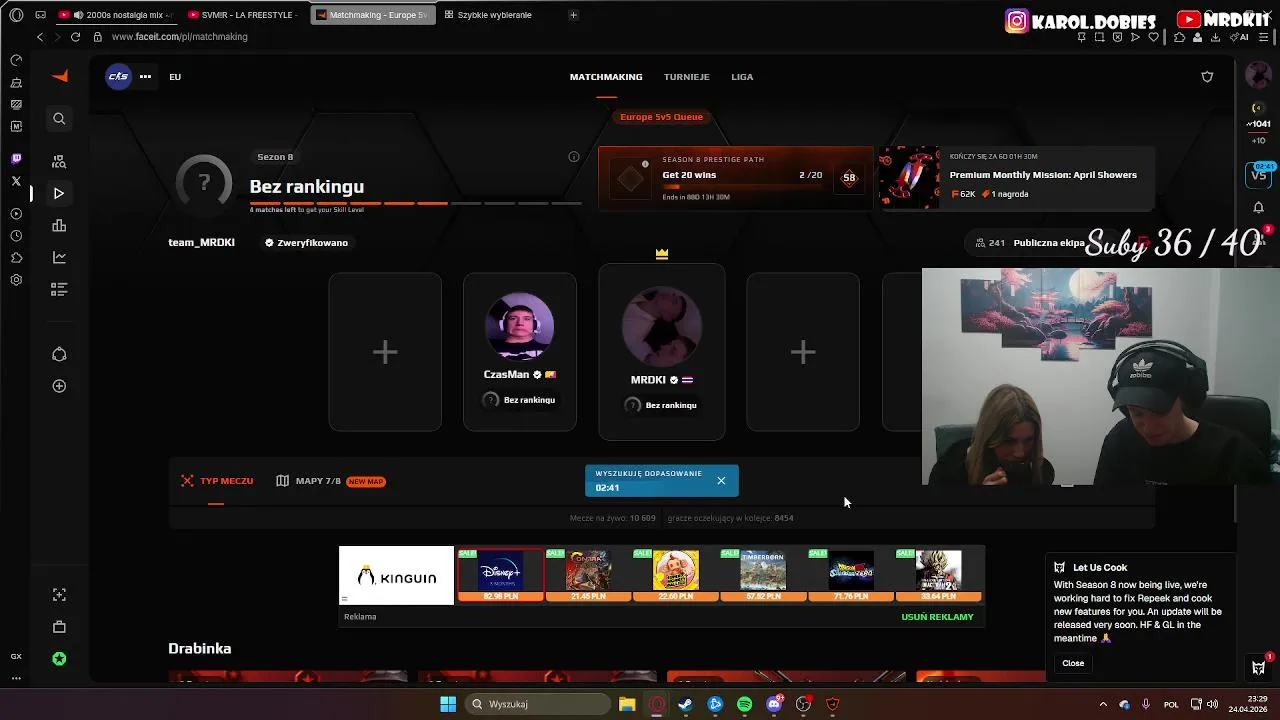Open the Kinguin ad logo
The image size is (1280, 720).
(396, 576)
